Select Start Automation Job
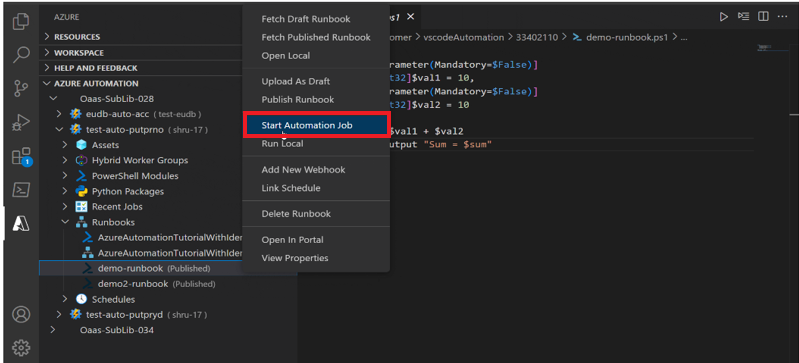 [x=316, y=125]
